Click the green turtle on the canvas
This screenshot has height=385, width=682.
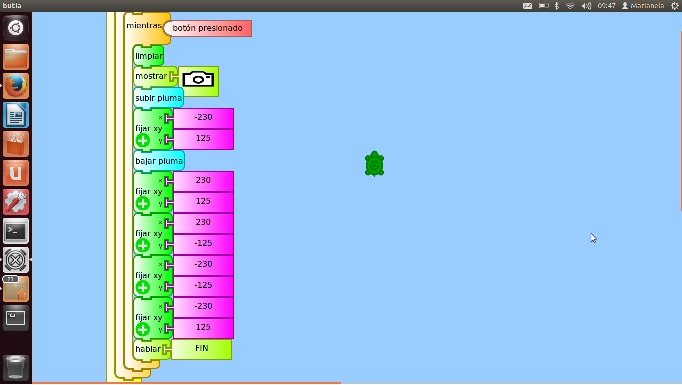tap(374, 164)
